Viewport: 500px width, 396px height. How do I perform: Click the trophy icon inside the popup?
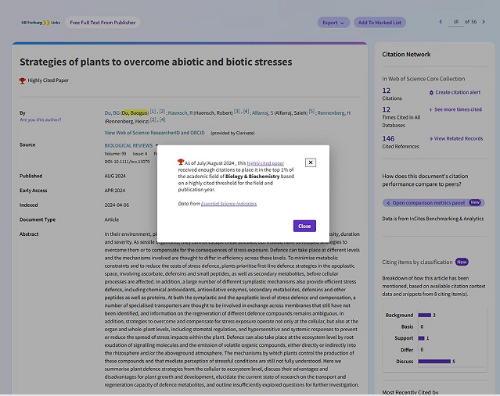(181, 162)
